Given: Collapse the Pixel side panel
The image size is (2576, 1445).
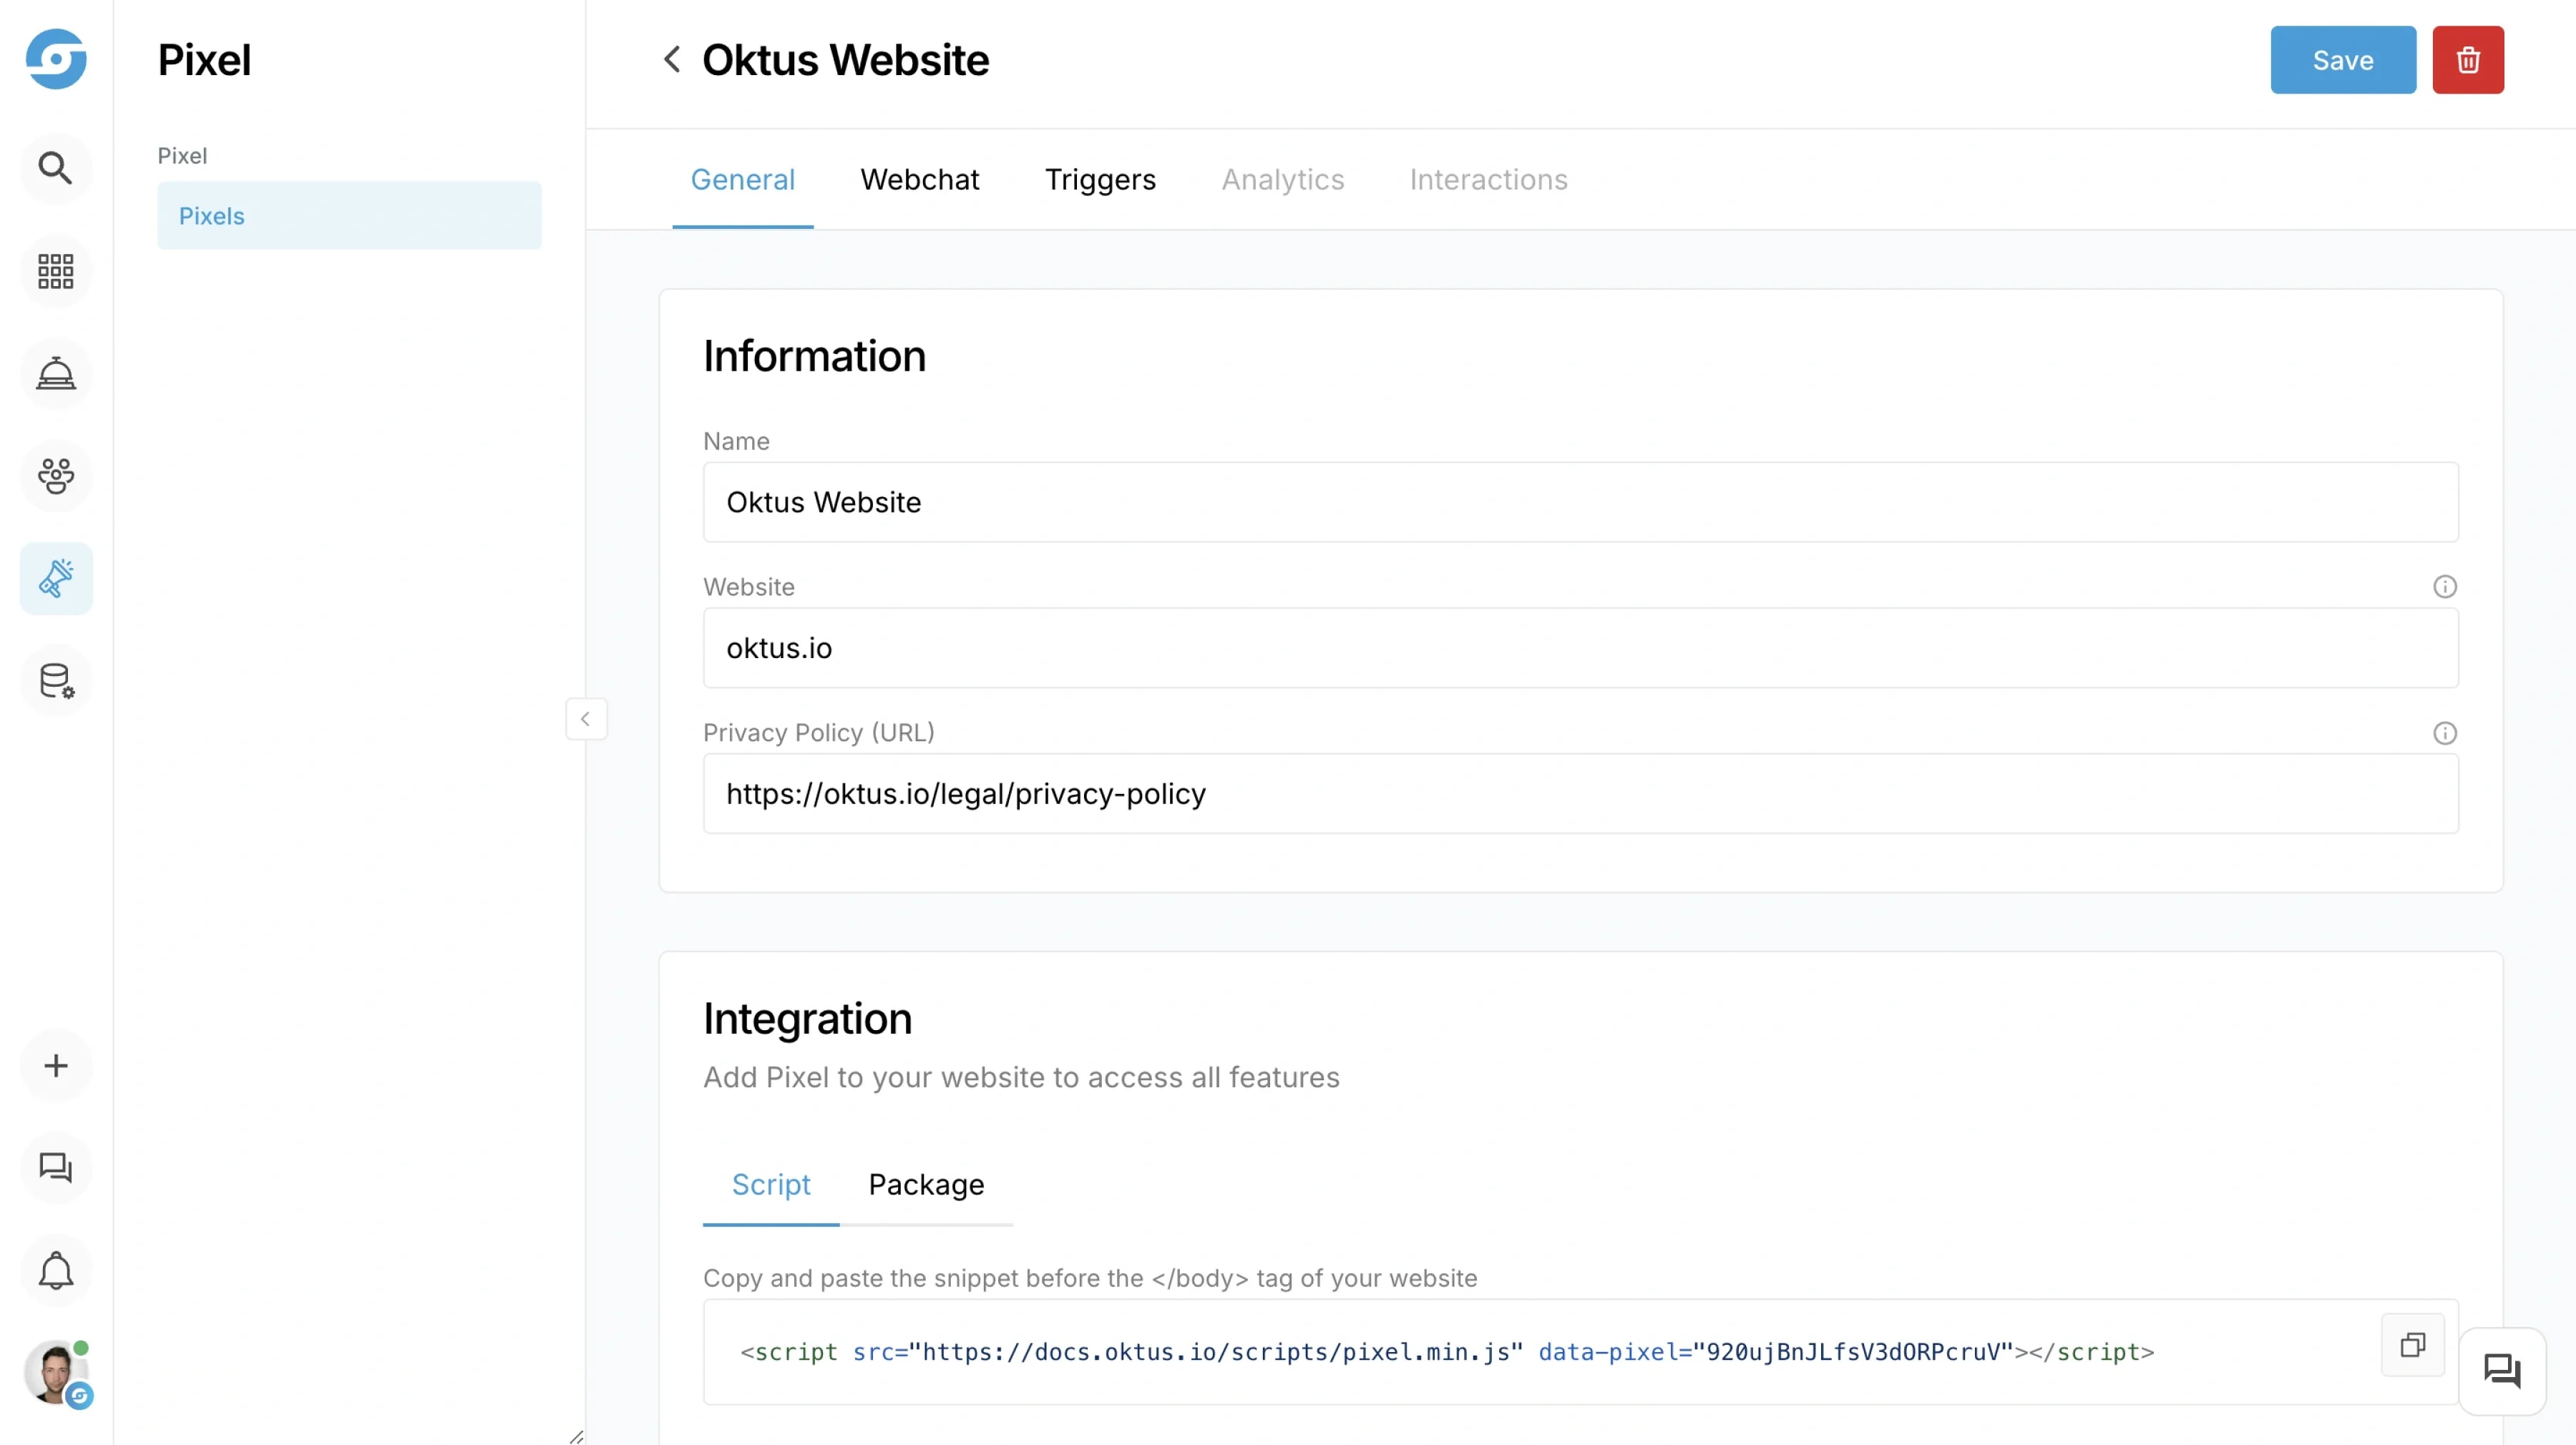Looking at the screenshot, I should coord(586,719).
